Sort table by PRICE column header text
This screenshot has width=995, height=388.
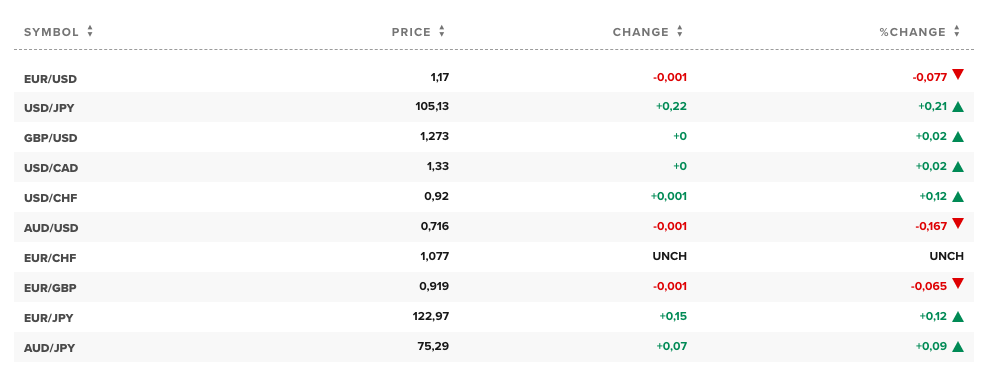pyautogui.click(x=411, y=32)
